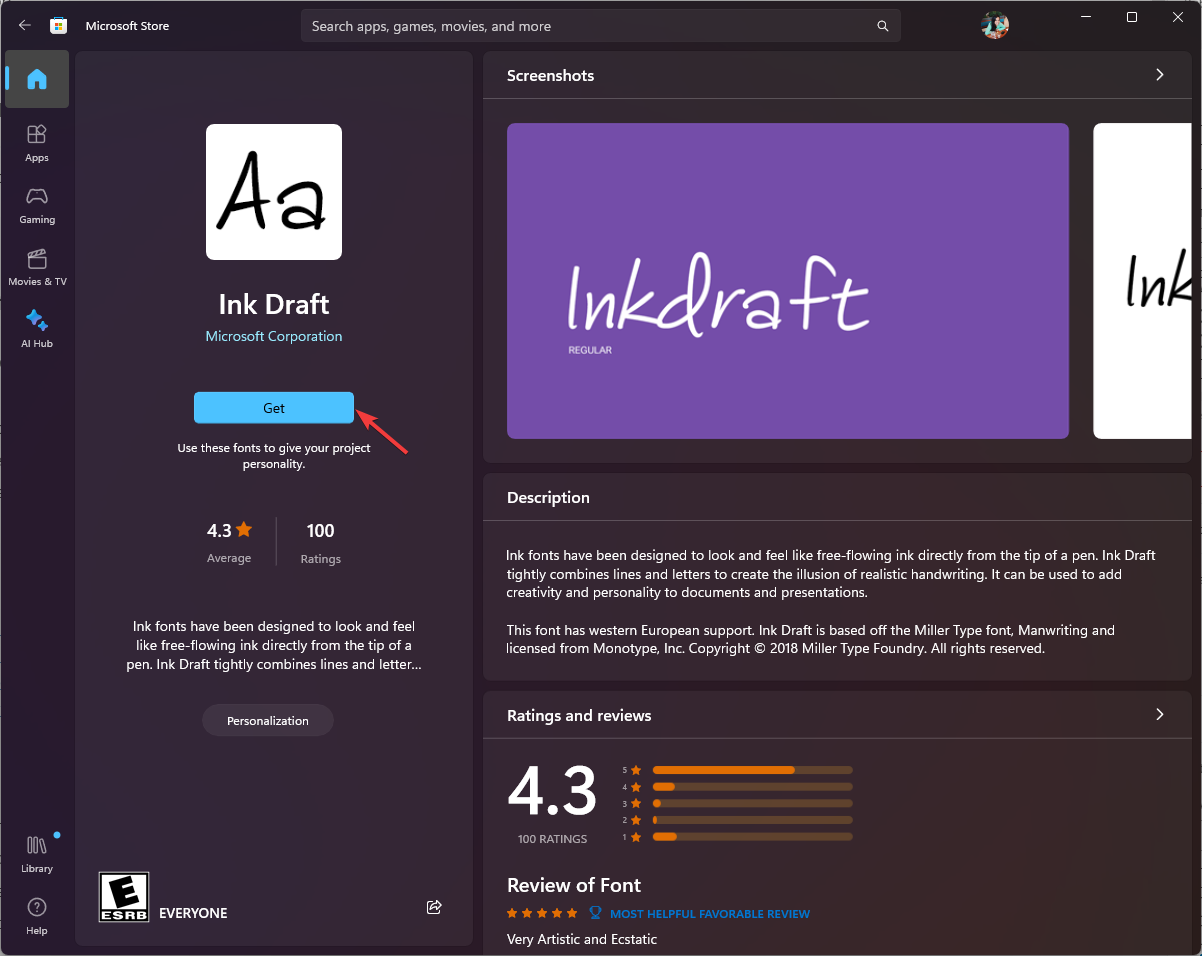The height and width of the screenshot is (956, 1202).
Task: Click the search magnifier icon
Action: (x=882, y=26)
